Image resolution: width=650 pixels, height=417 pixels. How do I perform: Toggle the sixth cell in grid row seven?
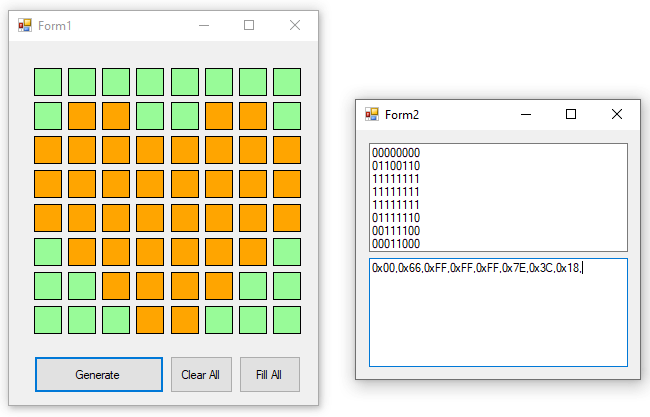219,286
